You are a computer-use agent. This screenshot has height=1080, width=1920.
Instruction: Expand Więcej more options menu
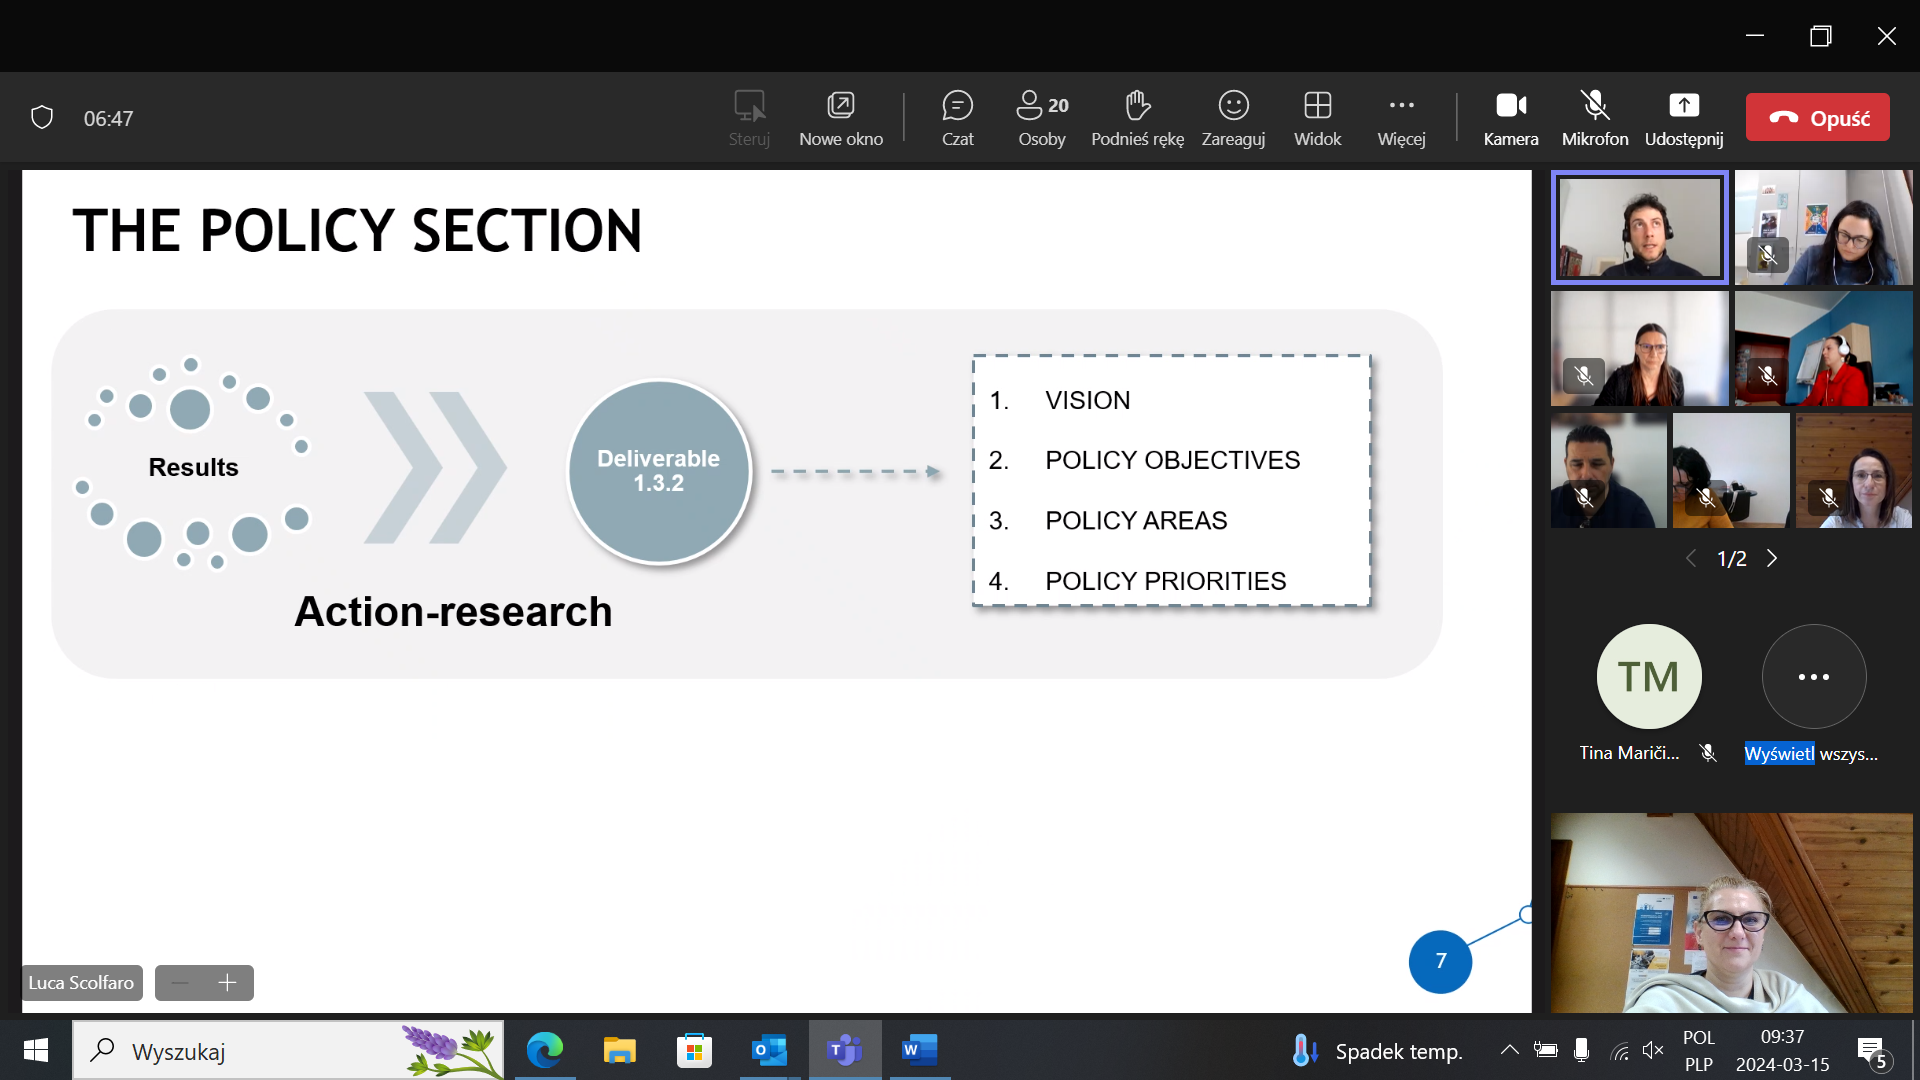coord(1401,117)
